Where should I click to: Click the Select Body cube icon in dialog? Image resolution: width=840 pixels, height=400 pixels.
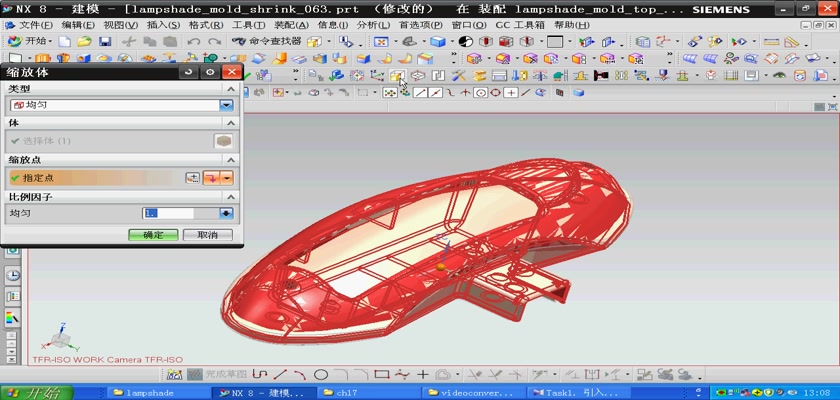click(224, 141)
